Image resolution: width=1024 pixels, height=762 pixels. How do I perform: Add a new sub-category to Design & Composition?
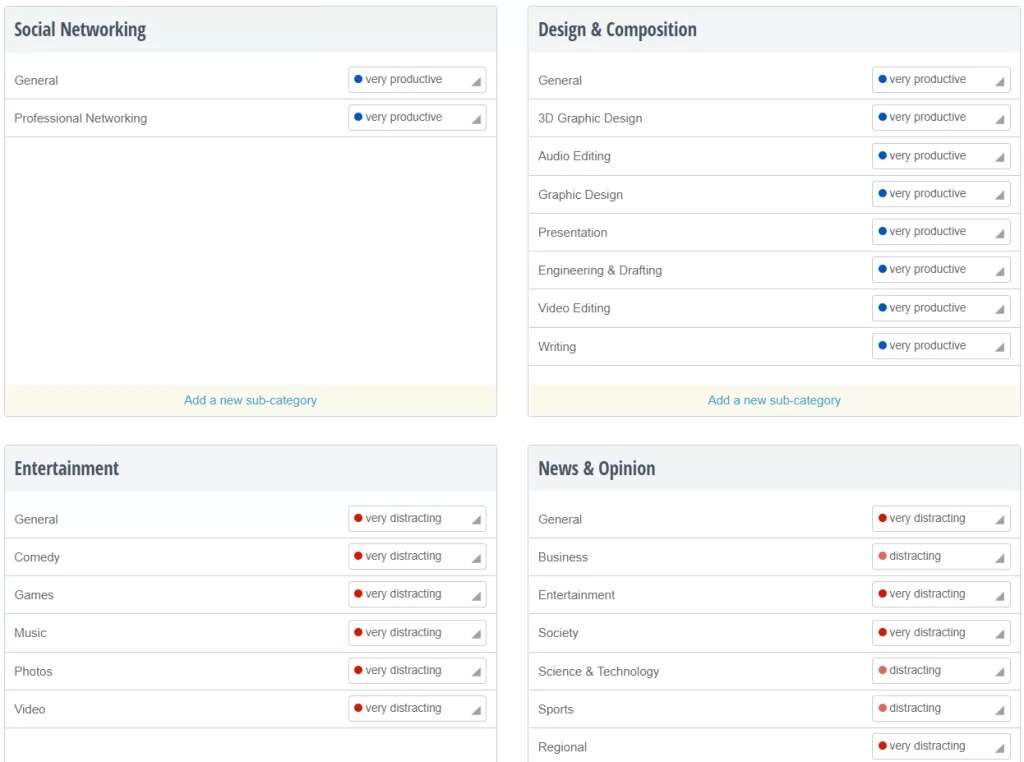(x=774, y=400)
